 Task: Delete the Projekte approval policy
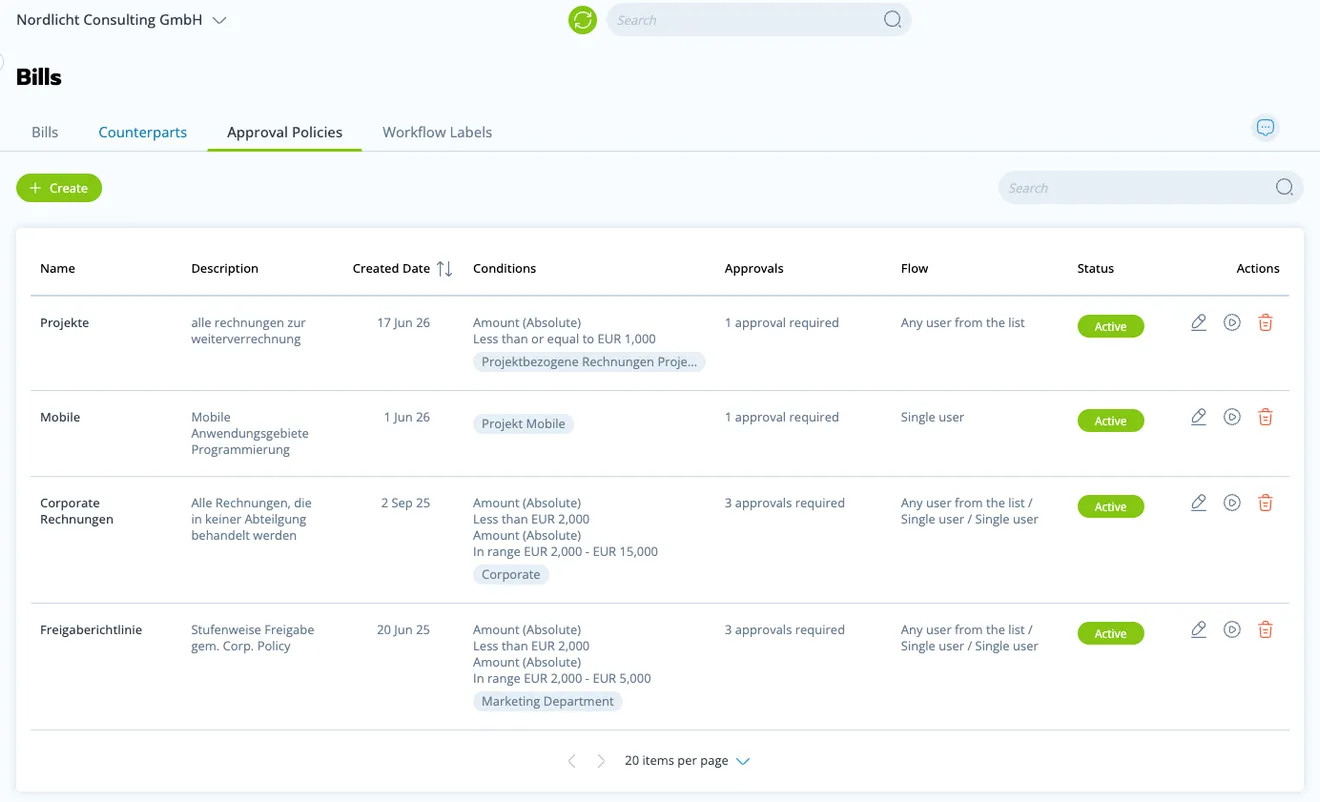click(x=1265, y=322)
